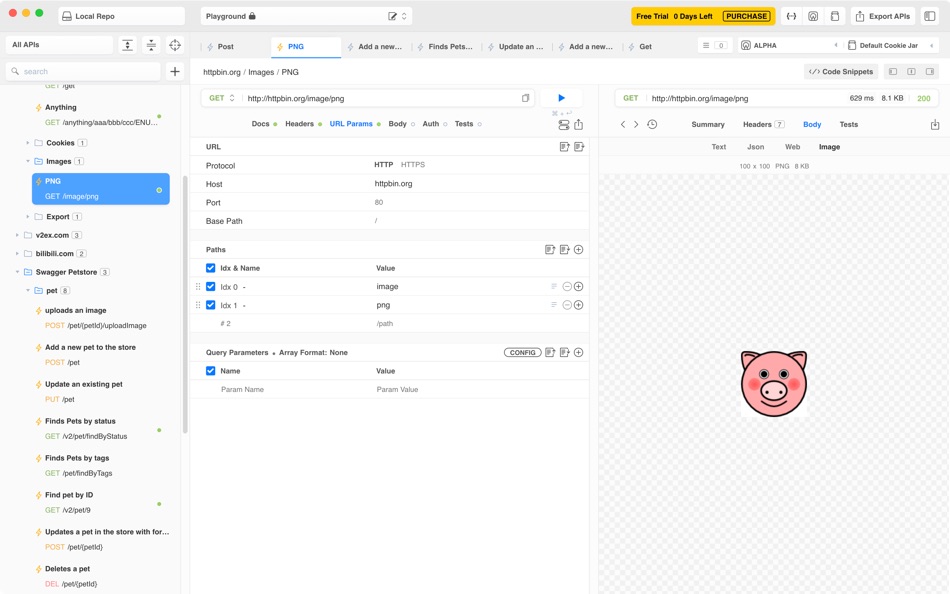Click Export APIs in the top toolbar

click(x=886, y=16)
